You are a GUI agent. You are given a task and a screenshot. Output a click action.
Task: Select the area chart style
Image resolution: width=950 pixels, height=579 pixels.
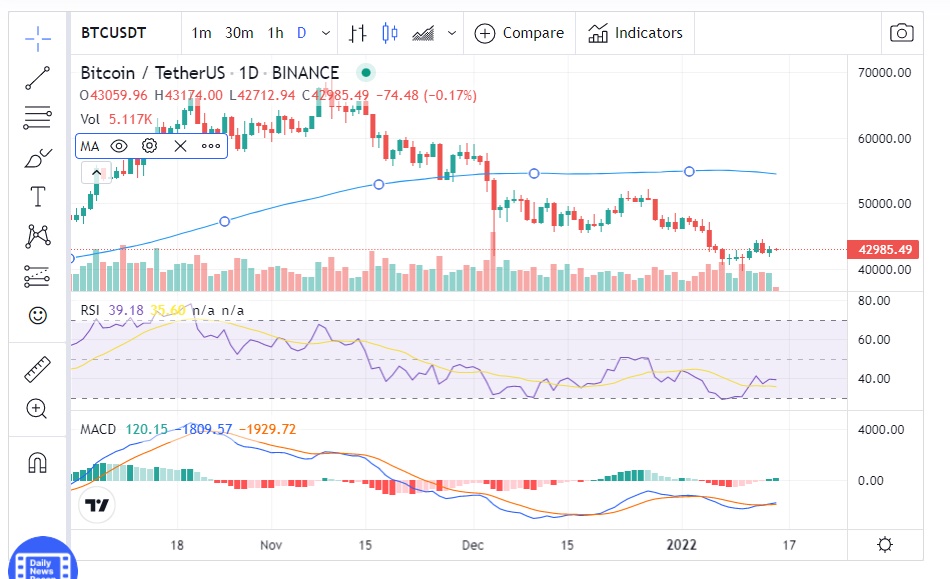click(x=424, y=33)
